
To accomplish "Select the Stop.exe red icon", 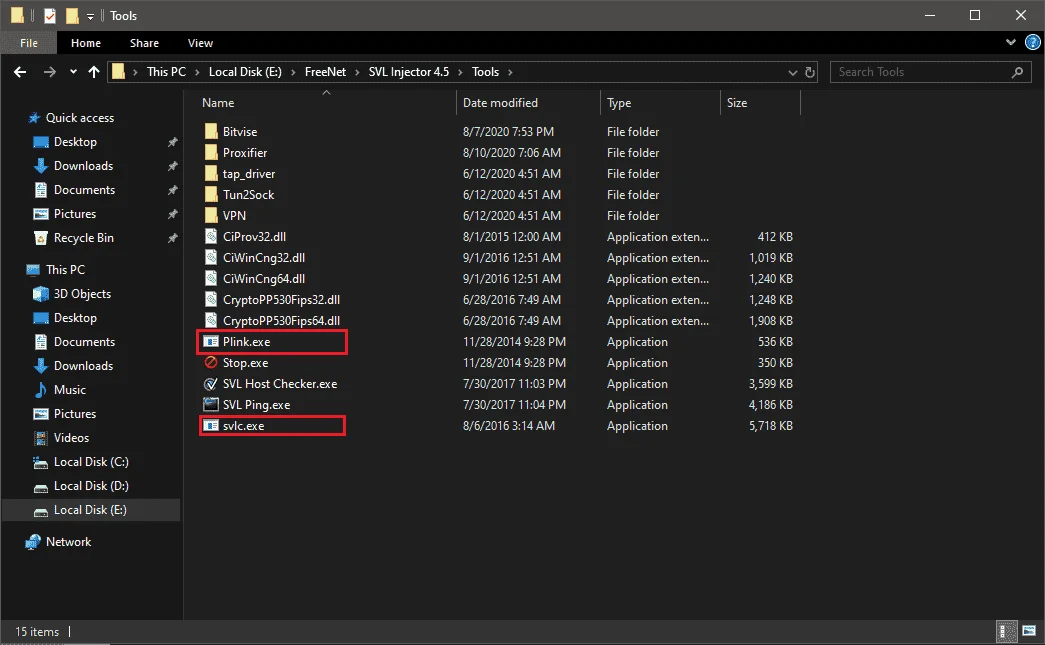I will [x=211, y=362].
